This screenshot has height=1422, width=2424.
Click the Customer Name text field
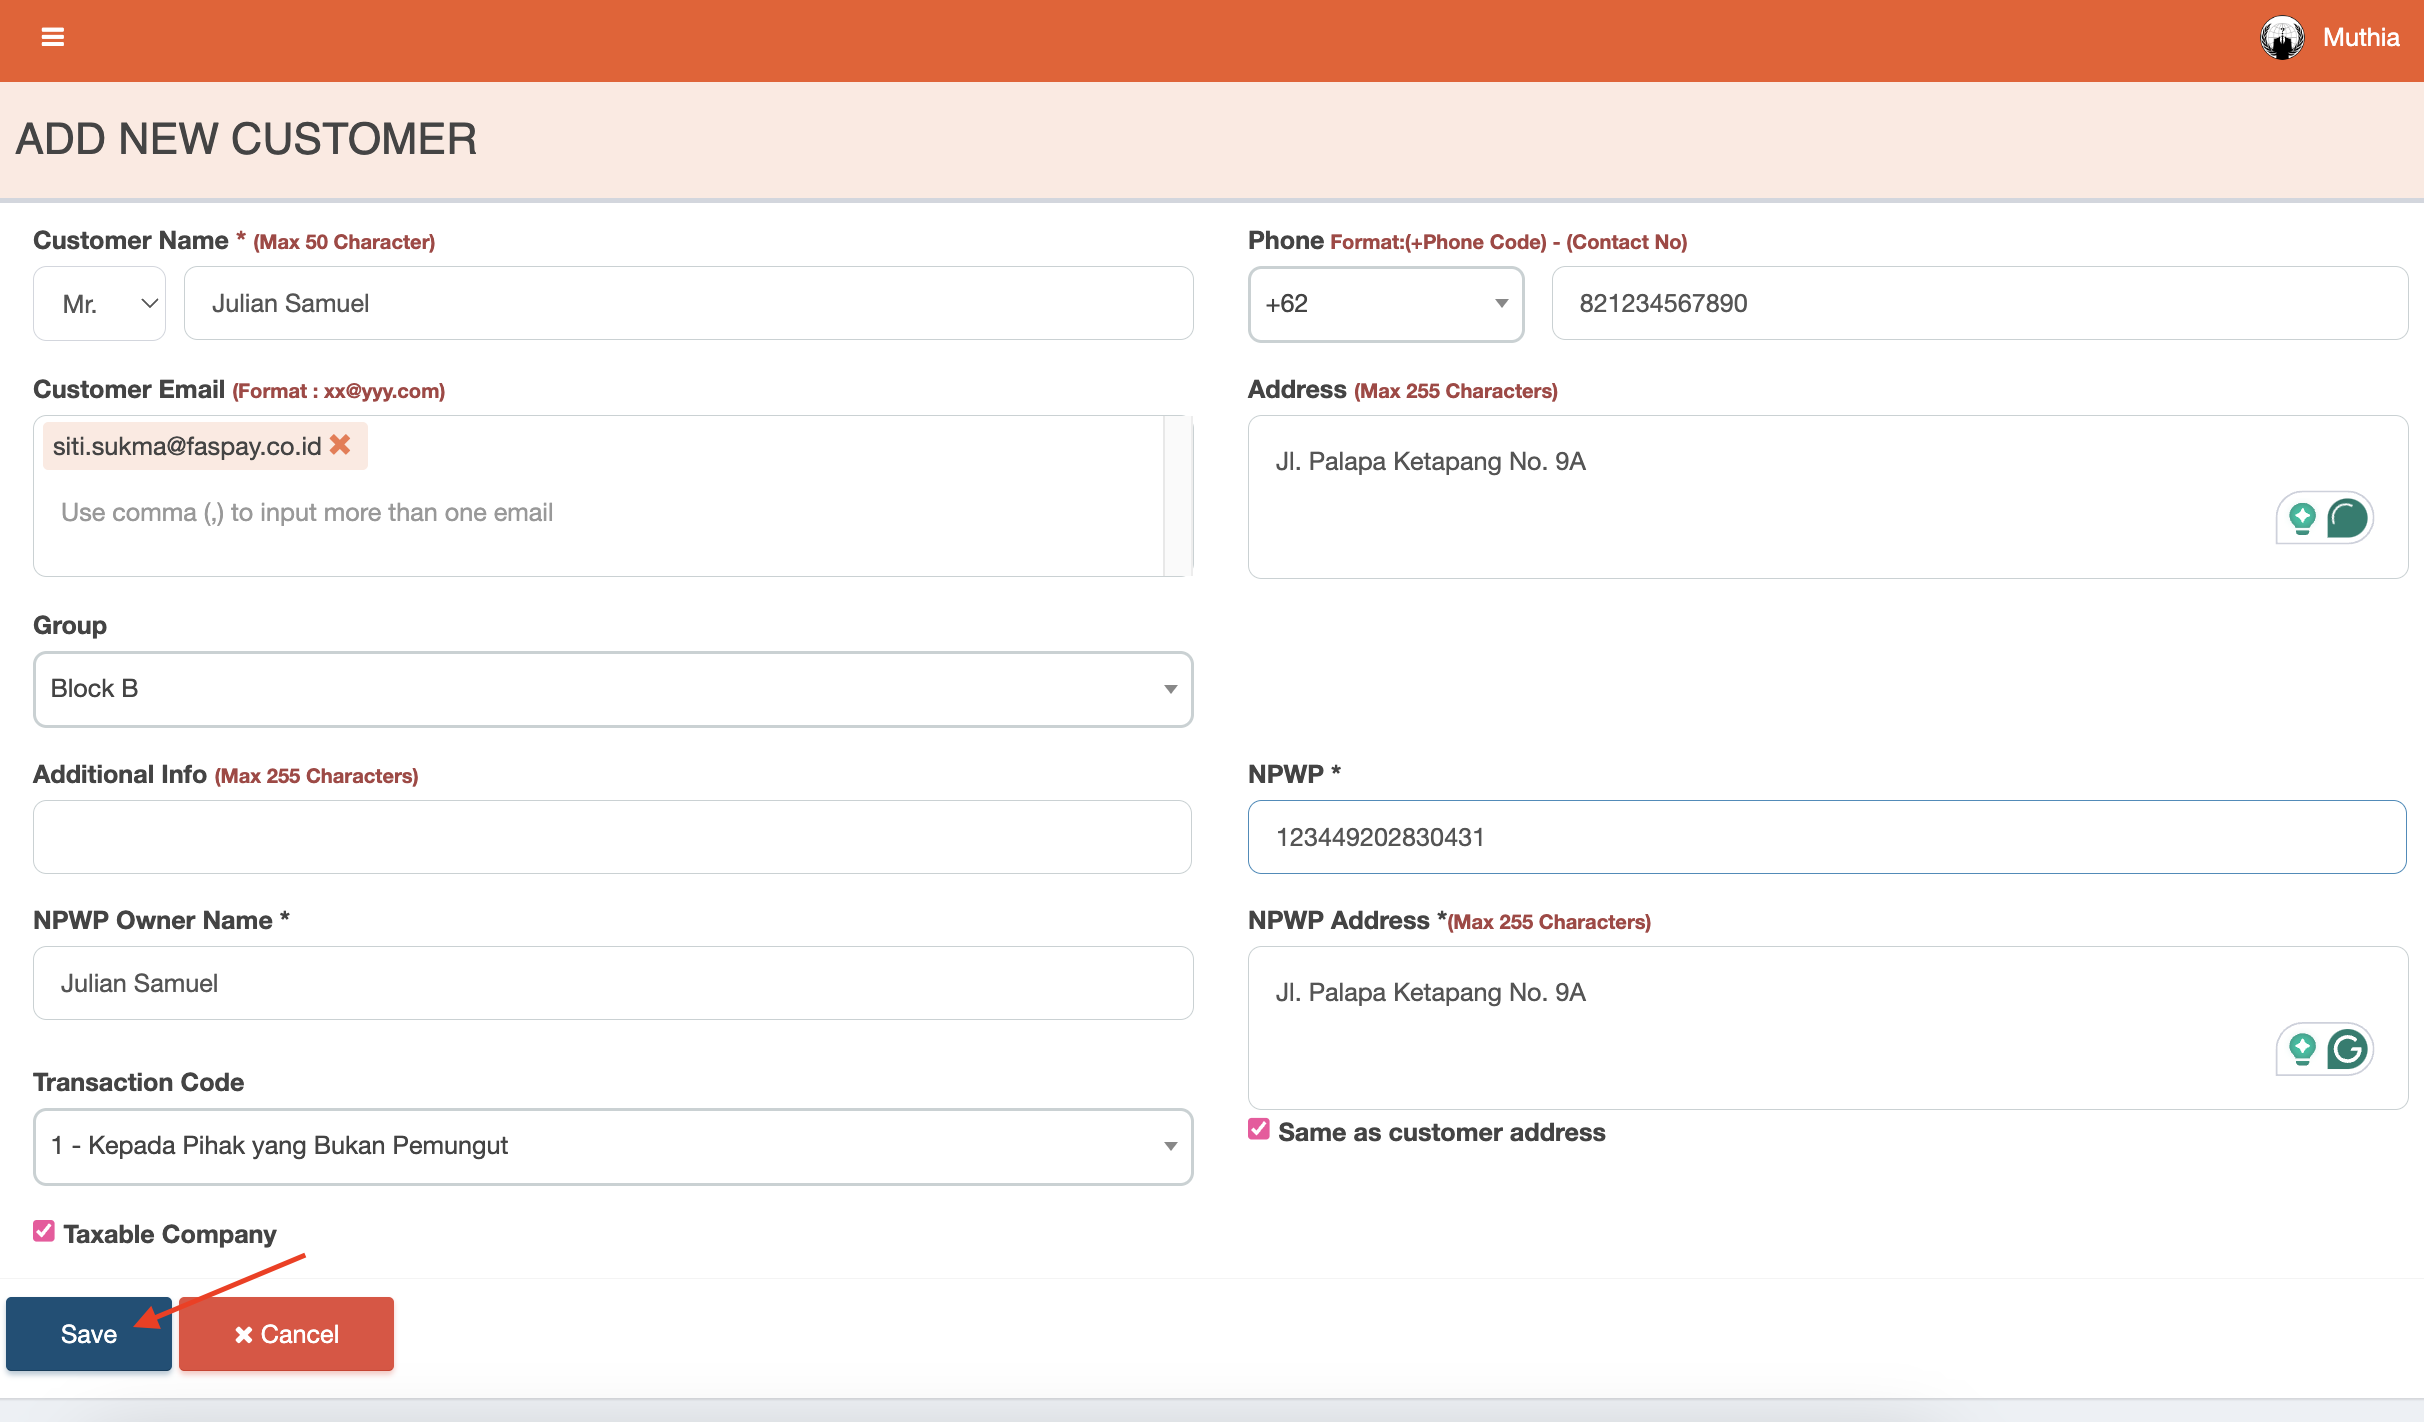(688, 304)
